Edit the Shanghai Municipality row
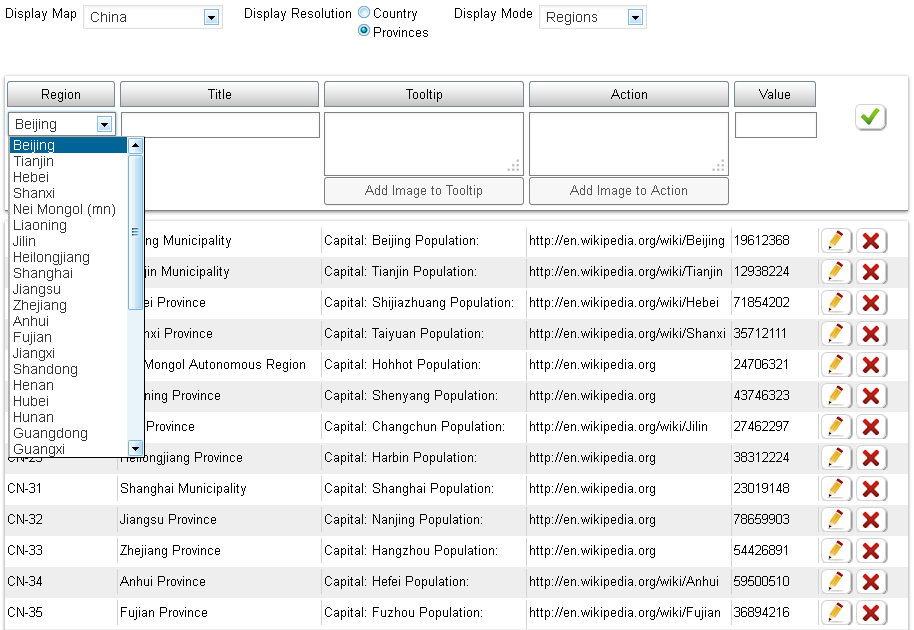Image resolution: width=914 pixels, height=630 pixels. point(836,488)
